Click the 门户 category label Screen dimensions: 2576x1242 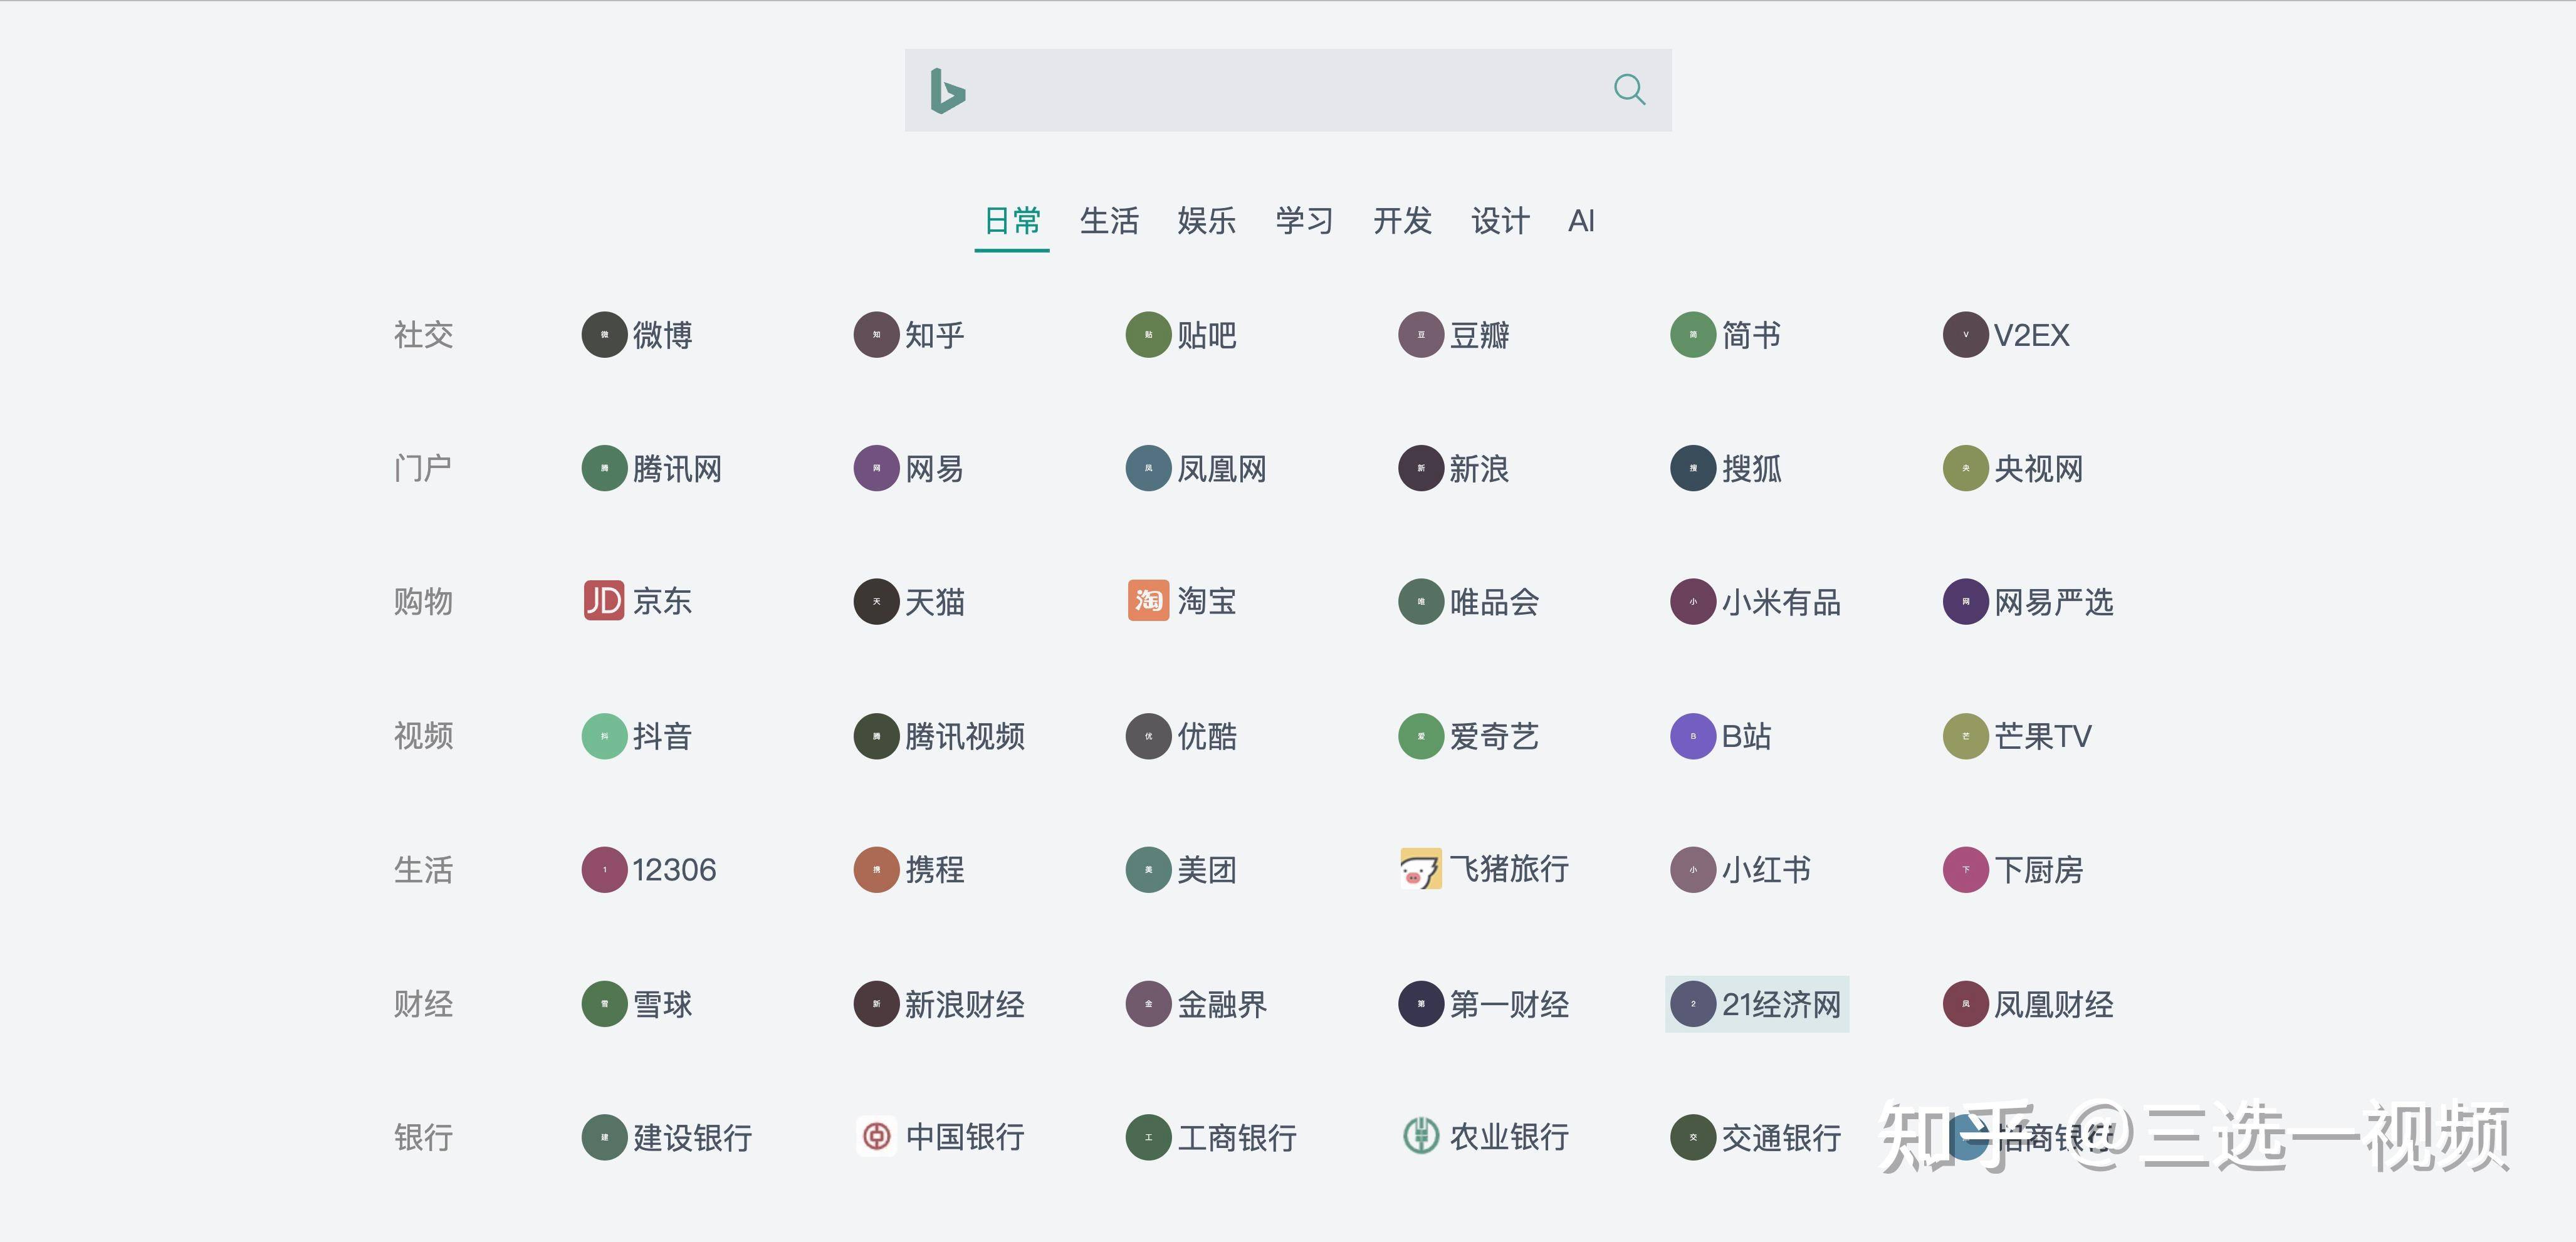pos(423,468)
